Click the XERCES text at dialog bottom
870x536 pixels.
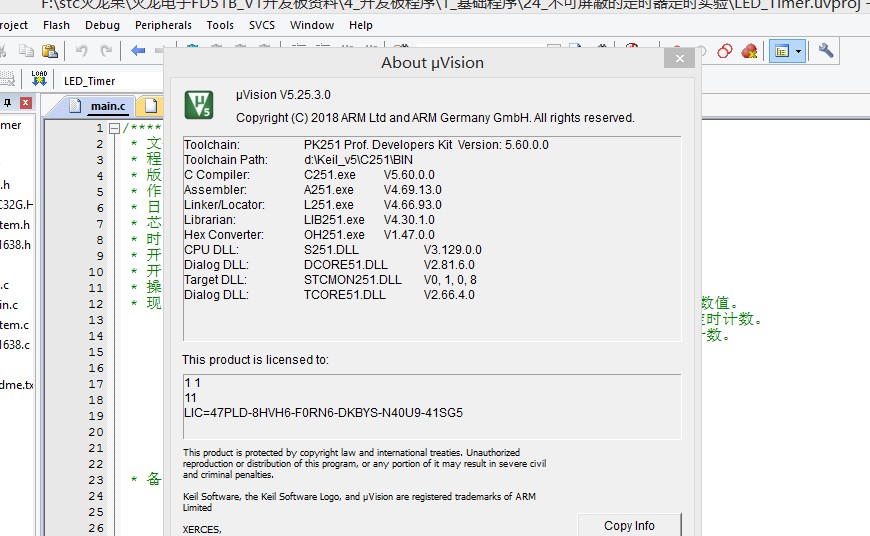point(202,529)
